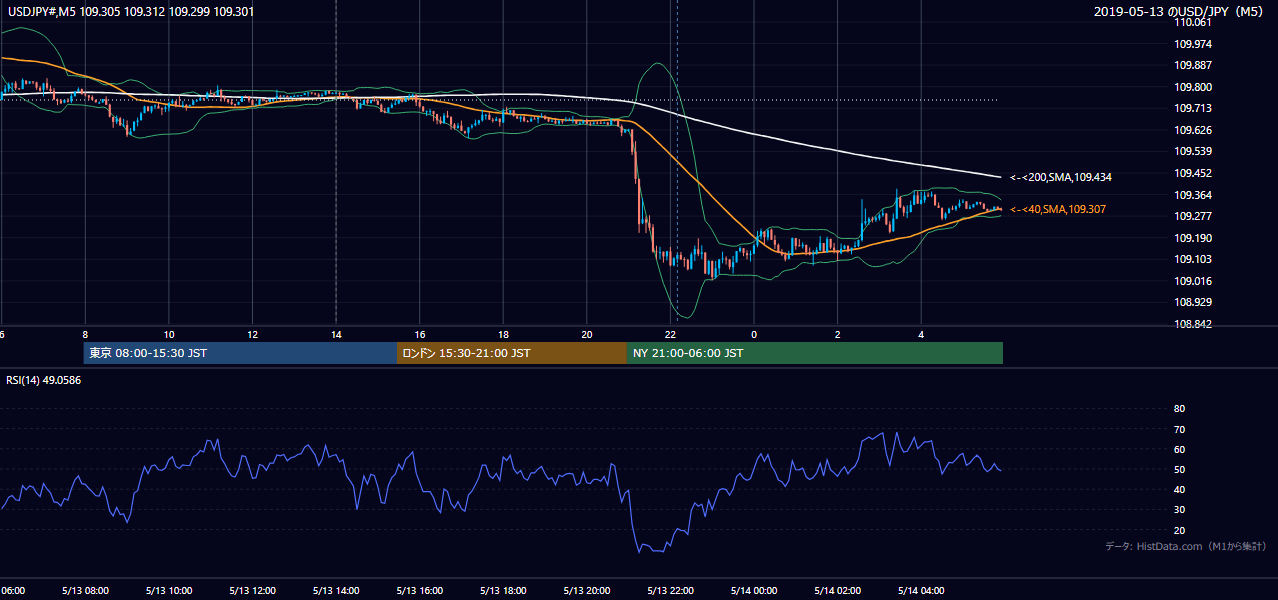
Task: Click the 5/13 14:00 date axis label
Action: (x=336, y=590)
